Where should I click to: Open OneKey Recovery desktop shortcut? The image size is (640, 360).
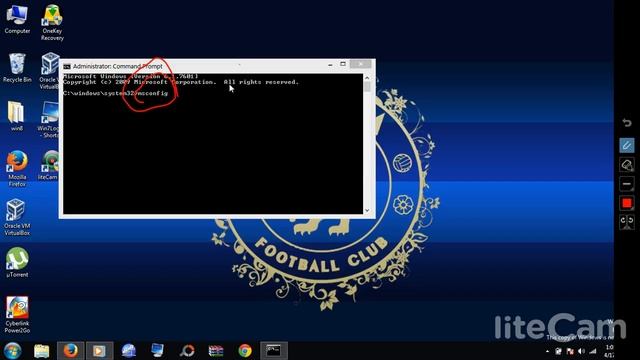(52, 22)
